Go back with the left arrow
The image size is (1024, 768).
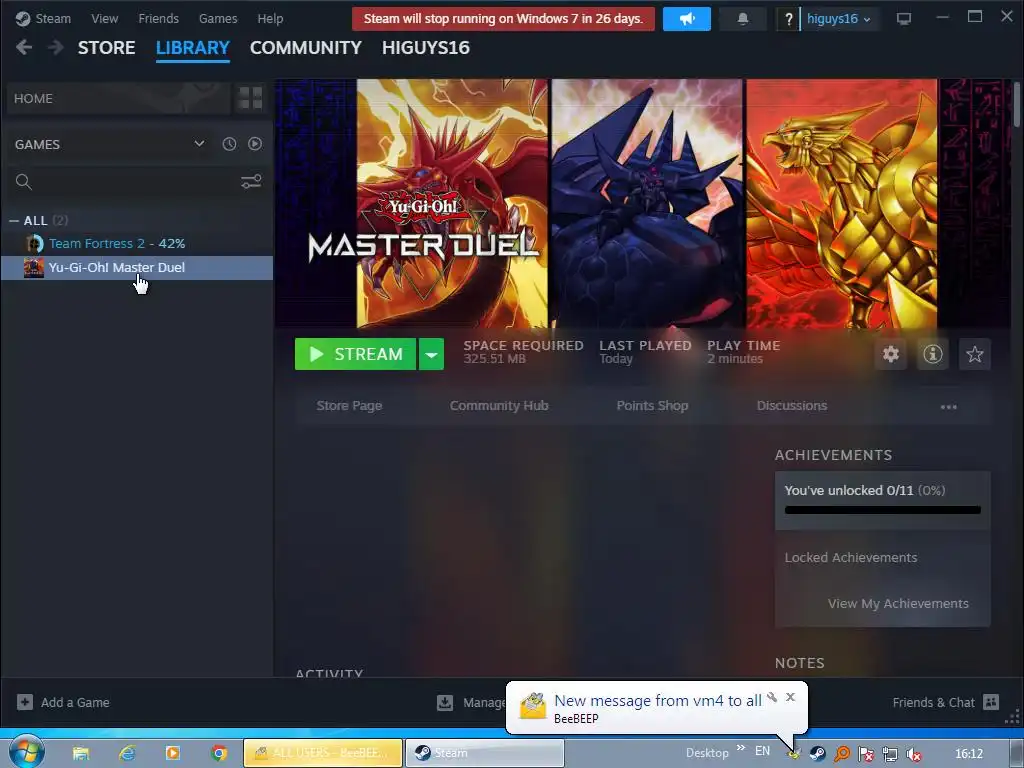coord(24,47)
